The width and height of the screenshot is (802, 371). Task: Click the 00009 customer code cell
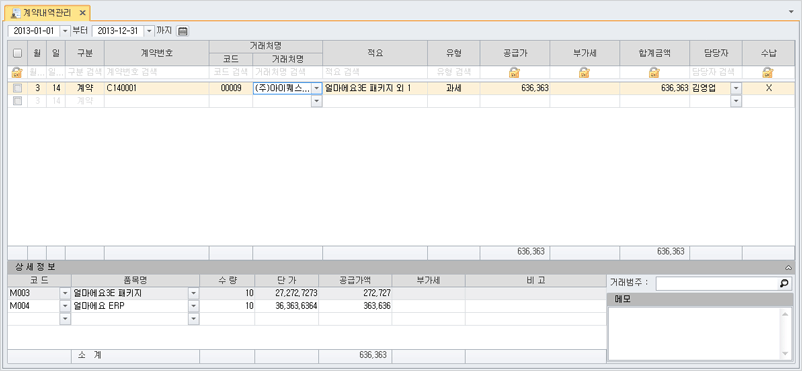(231, 89)
